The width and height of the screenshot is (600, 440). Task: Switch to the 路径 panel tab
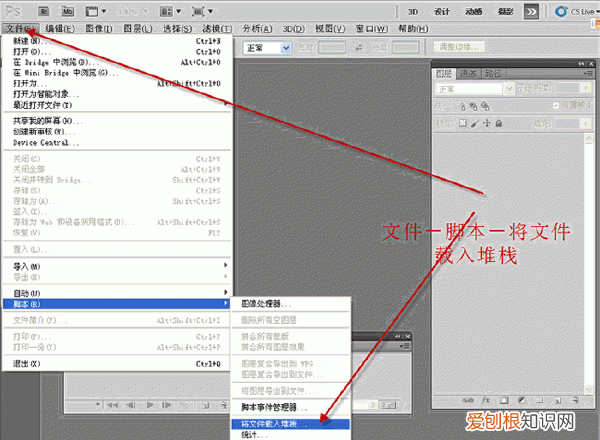pyautogui.click(x=493, y=73)
